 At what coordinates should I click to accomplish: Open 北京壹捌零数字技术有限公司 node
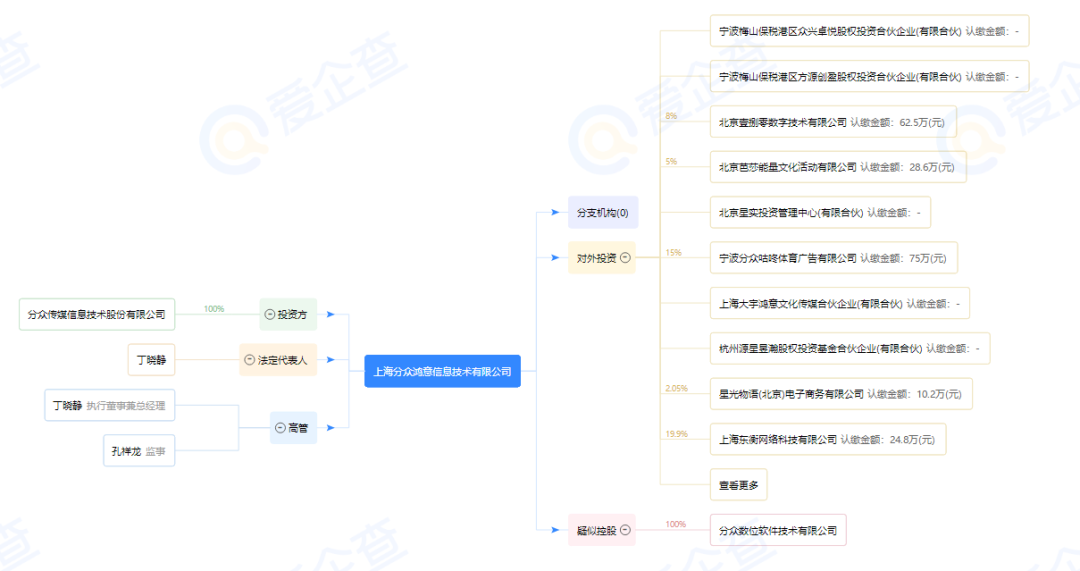(x=833, y=122)
